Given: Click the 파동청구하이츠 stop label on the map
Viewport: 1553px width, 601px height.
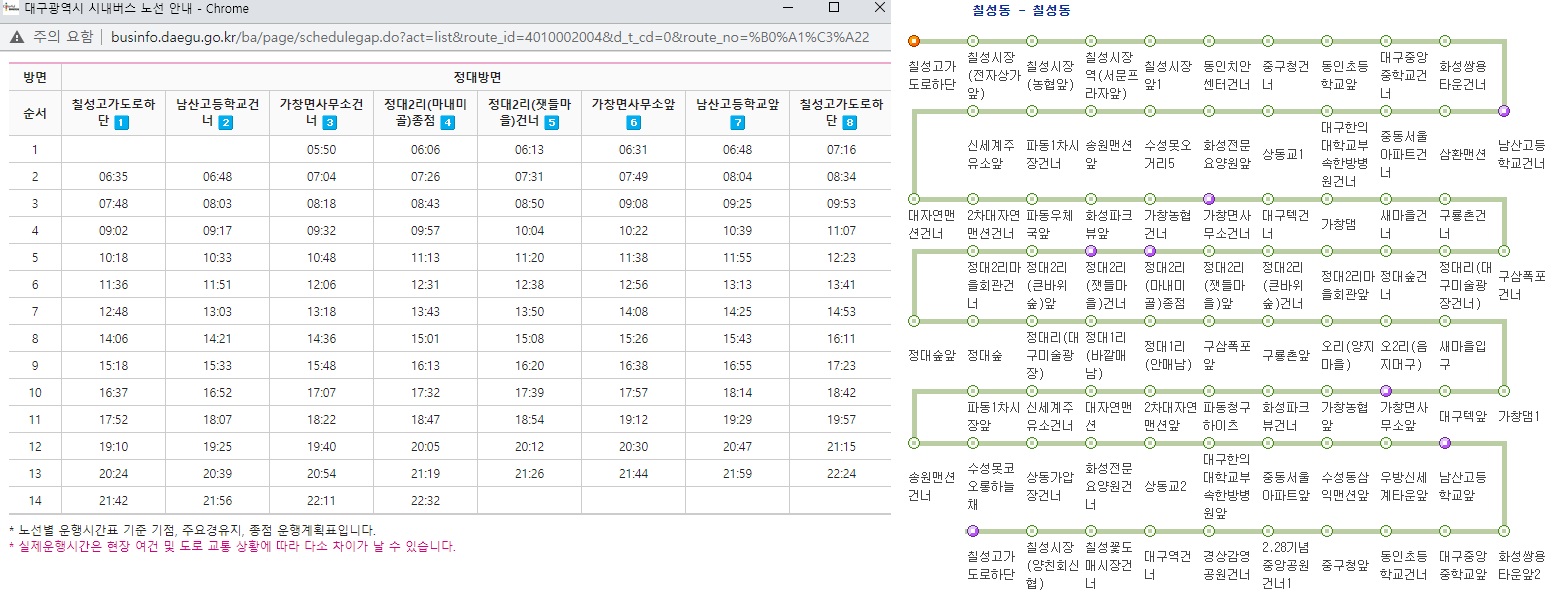Looking at the screenshot, I should 1228,416.
